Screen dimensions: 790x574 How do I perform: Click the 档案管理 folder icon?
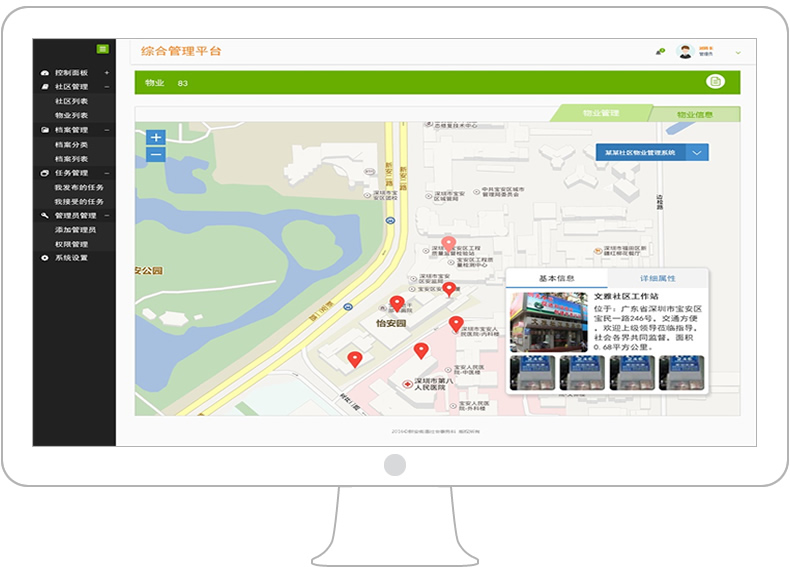pyautogui.click(x=44, y=130)
